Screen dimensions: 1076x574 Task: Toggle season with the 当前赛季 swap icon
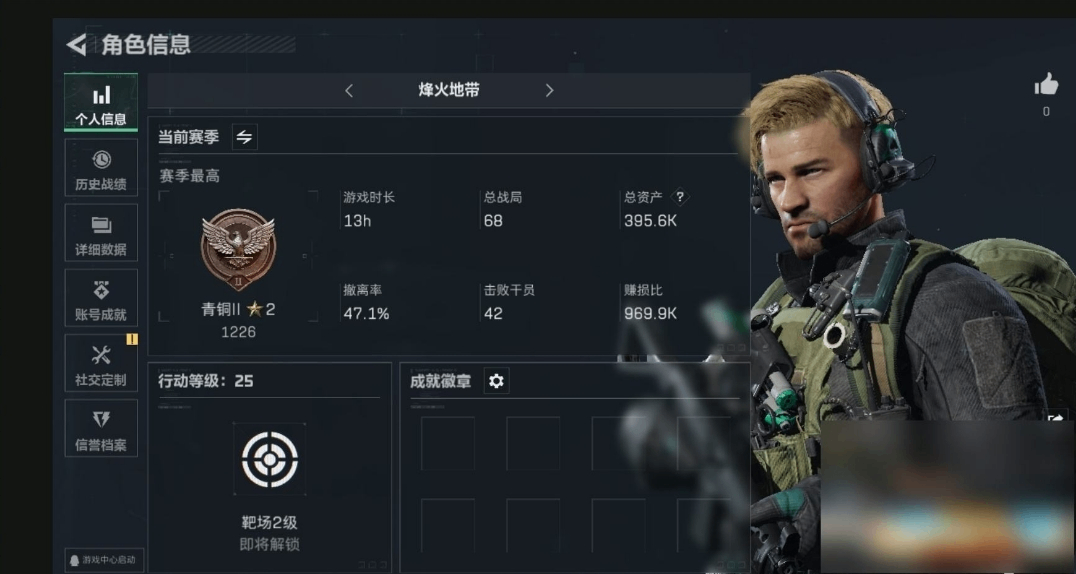(244, 137)
